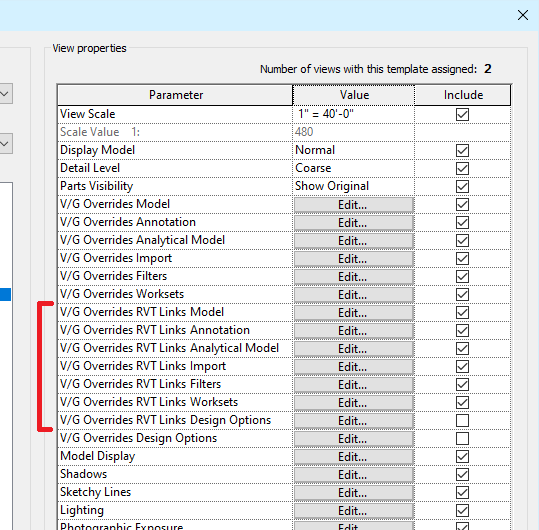The height and width of the screenshot is (530, 539).
Task: Toggle Include checkbox for Detail Level
Action: pyautogui.click(x=462, y=168)
